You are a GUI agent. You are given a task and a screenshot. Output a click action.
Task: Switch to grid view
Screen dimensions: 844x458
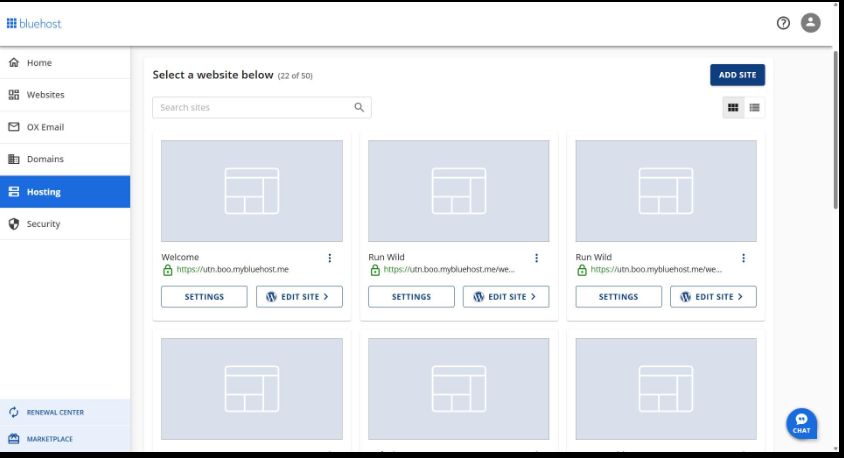coord(733,108)
